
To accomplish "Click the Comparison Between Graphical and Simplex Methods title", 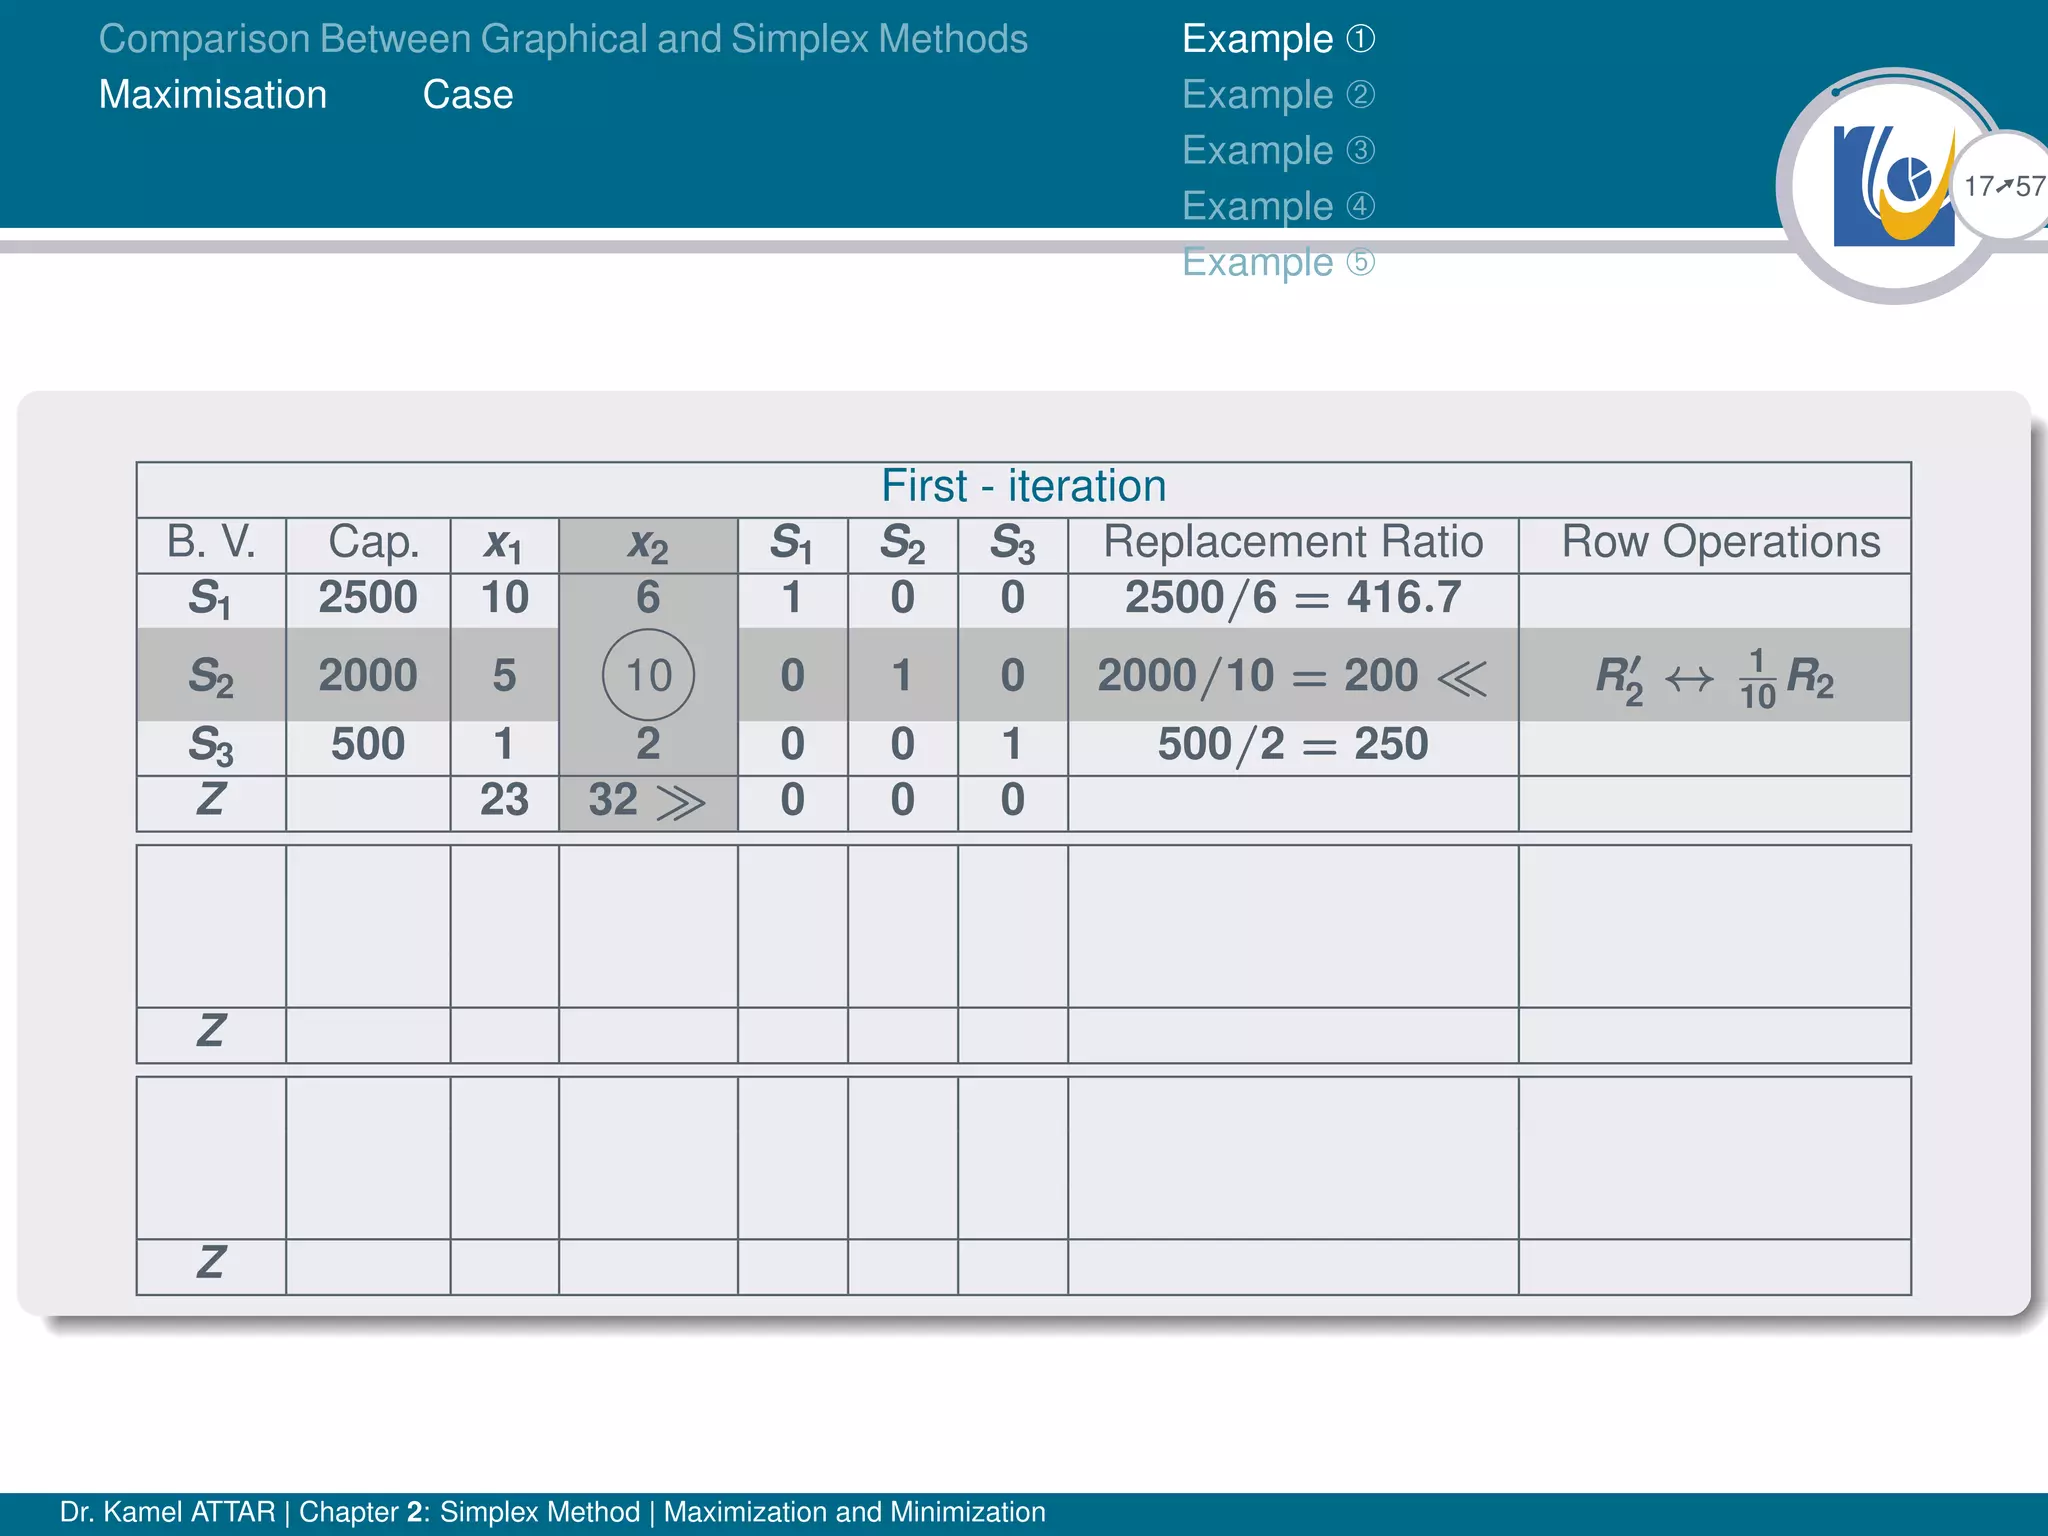I will 562,39.
